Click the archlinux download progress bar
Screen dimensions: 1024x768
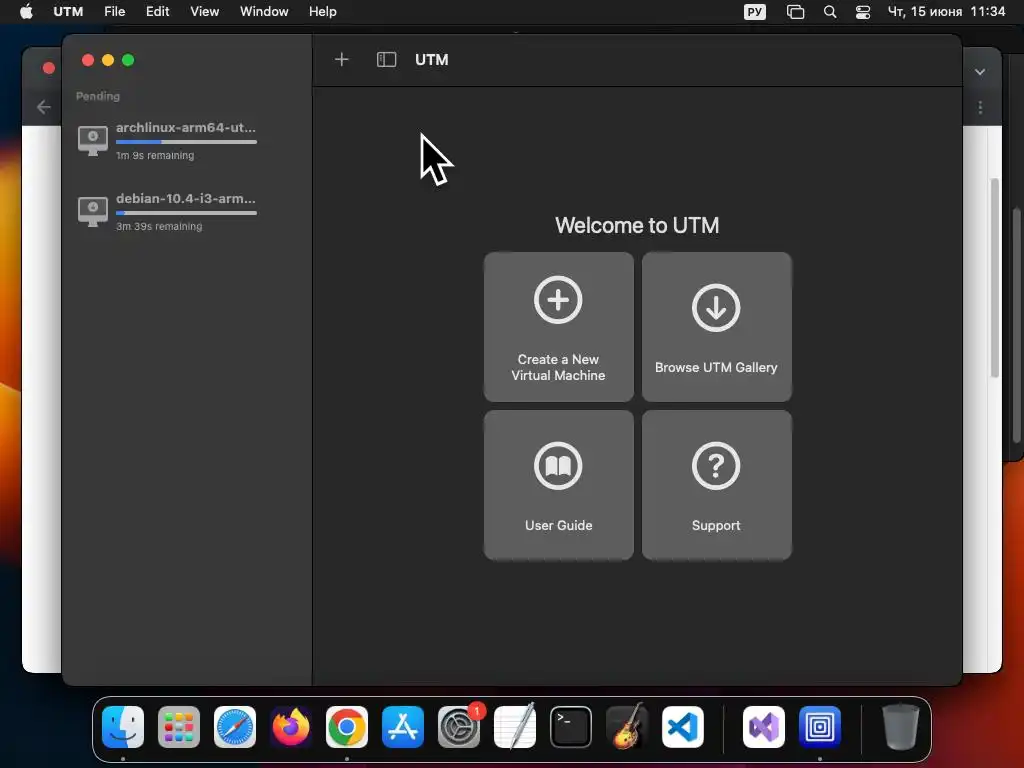click(186, 142)
